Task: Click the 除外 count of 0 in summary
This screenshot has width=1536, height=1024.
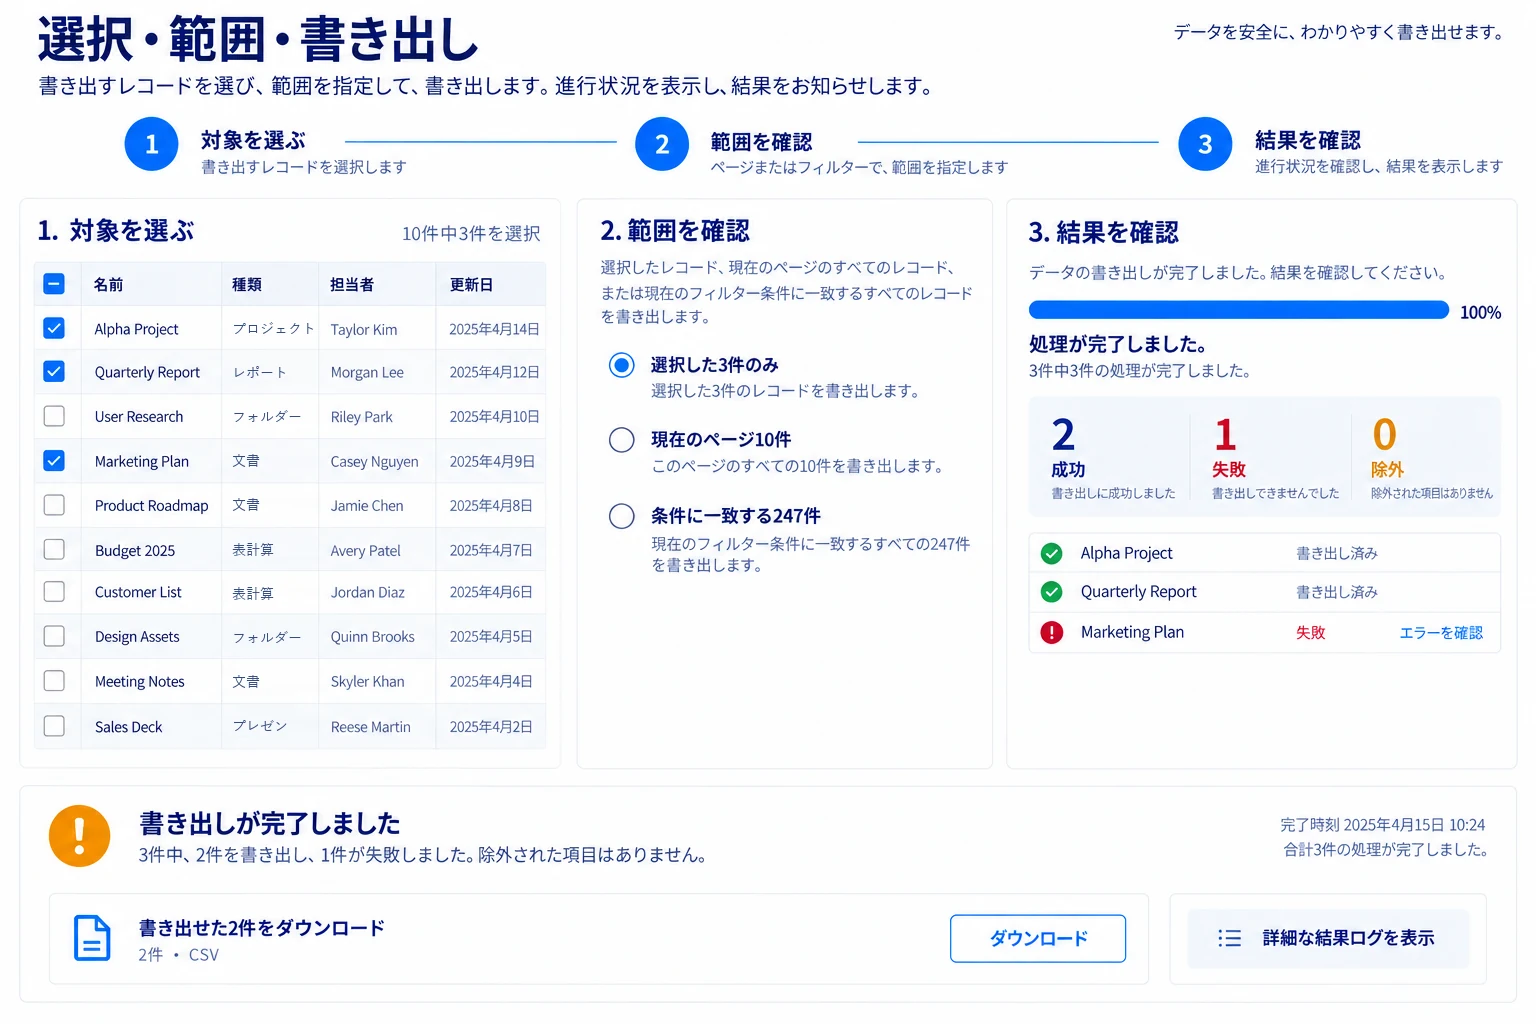Action: click(1384, 435)
